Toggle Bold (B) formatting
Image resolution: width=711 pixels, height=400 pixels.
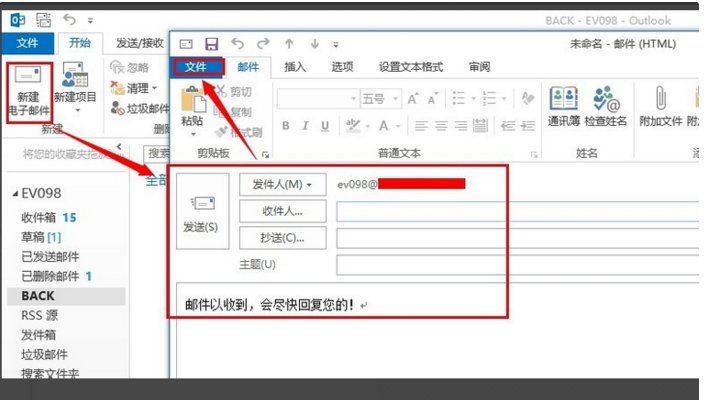[x=286, y=126]
